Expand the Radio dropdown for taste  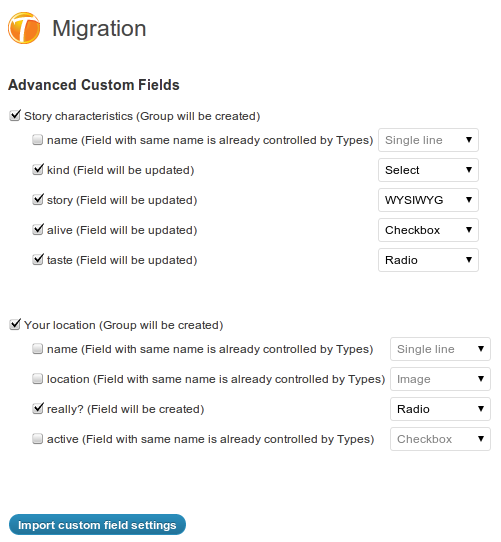pos(428,260)
